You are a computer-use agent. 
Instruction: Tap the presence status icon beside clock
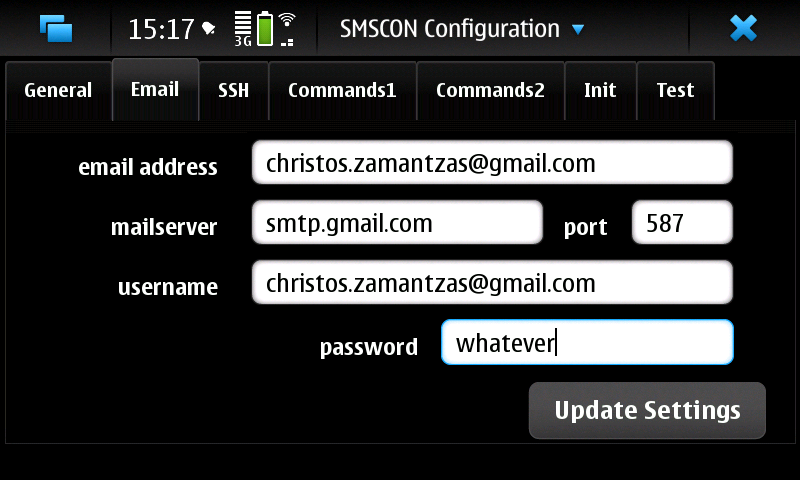point(208,28)
